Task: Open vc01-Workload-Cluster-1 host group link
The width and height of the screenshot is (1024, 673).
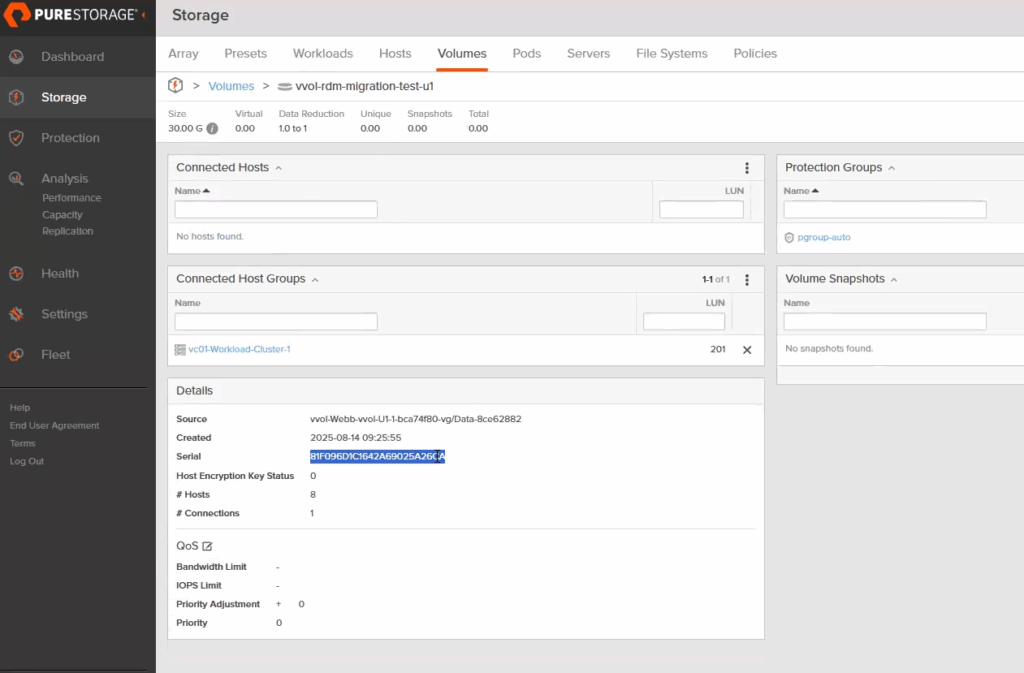Action: click(x=240, y=349)
